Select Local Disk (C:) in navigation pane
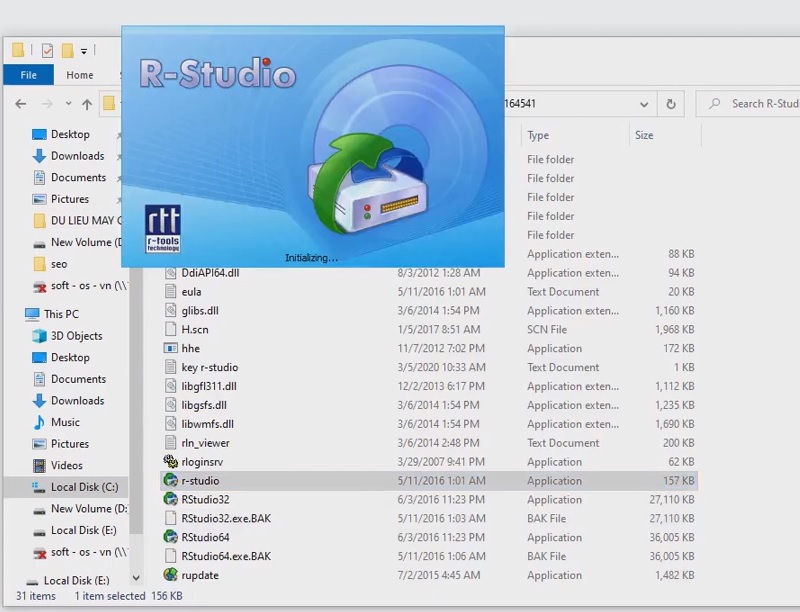This screenshot has height=612, width=800. click(84, 487)
